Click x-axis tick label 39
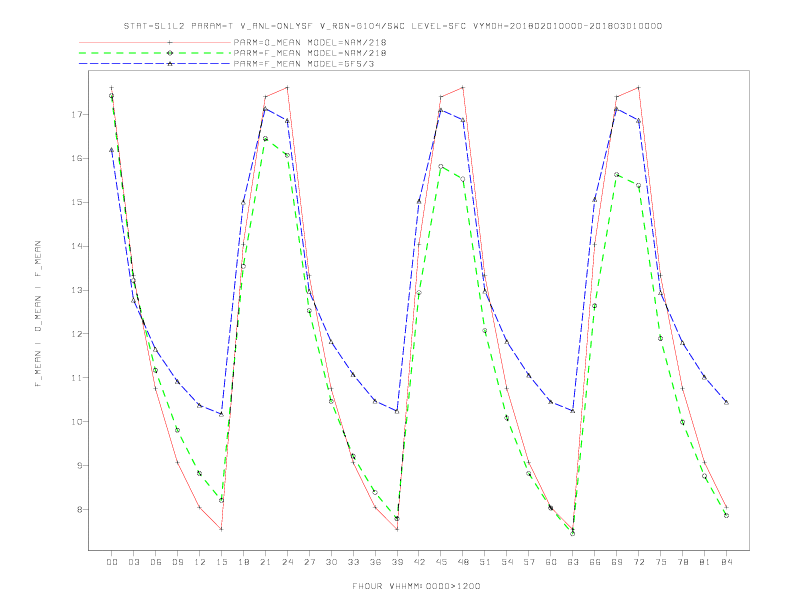 click(x=397, y=562)
